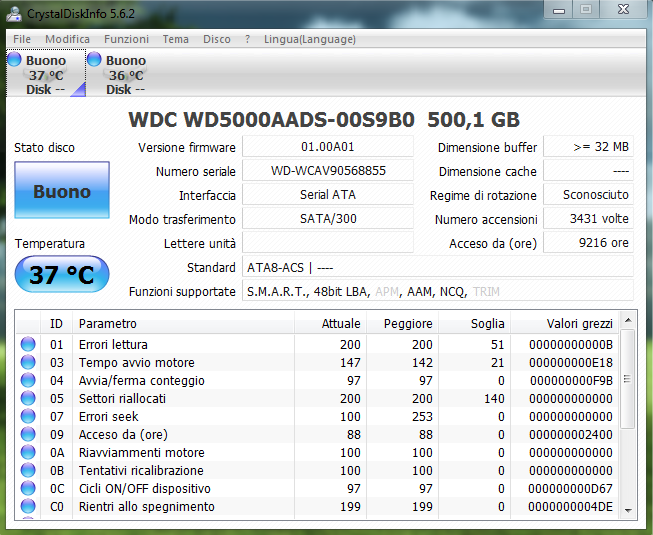
Task: Click the Standard field ATA8-ACS
Action: pyautogui.click(x=438, y=267)
